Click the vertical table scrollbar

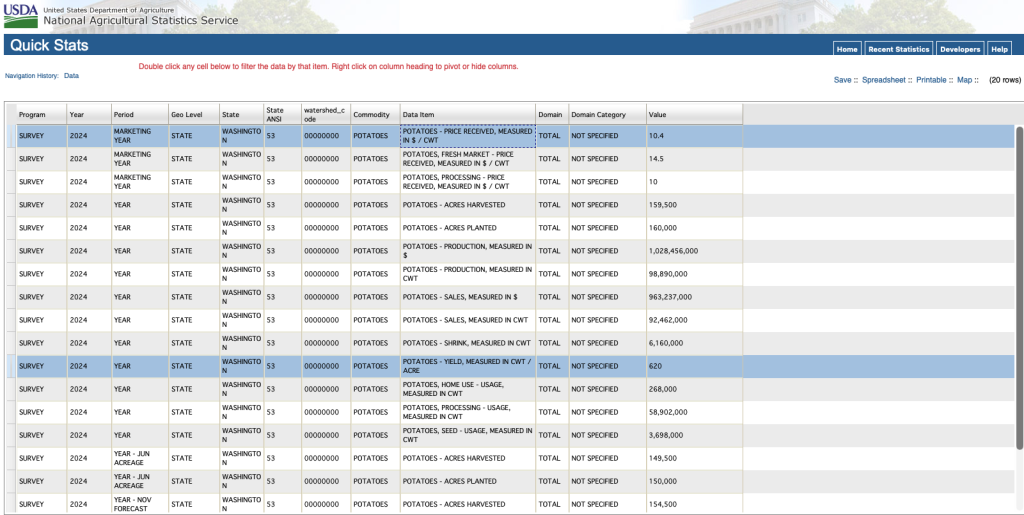pos(1019,287)
